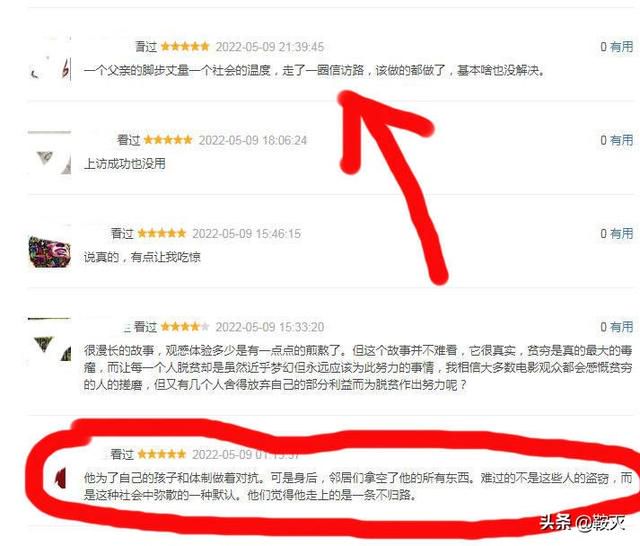Click the '0 有用' link on the 15:46:15 review
This screenshot has height=546, width=640.
coord(616,233)
